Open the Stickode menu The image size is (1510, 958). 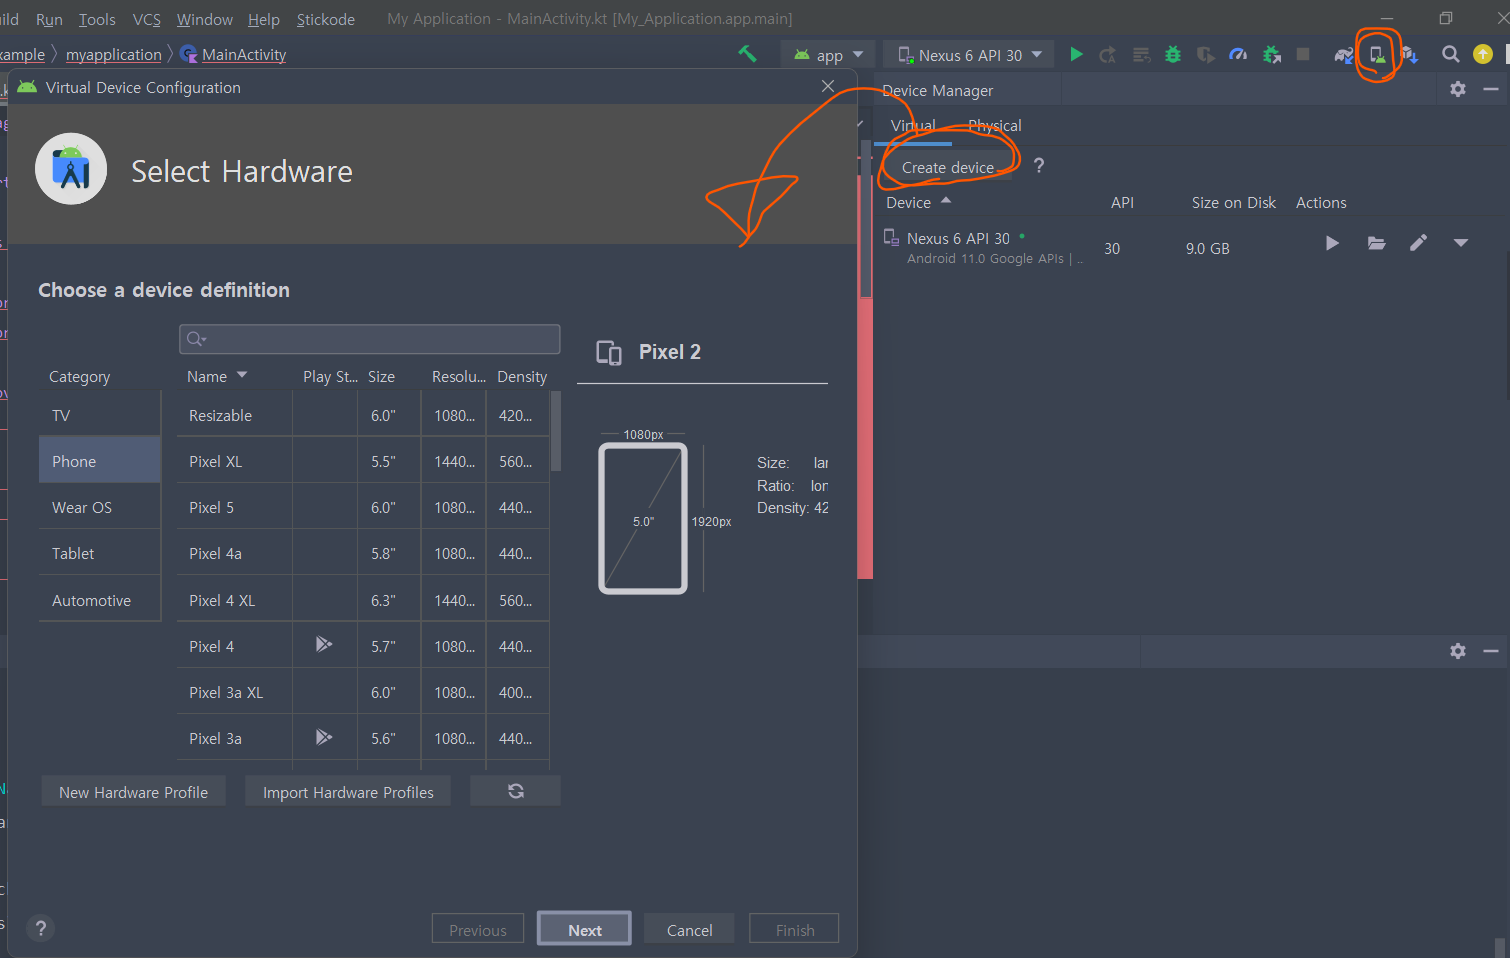click(326, 19)
